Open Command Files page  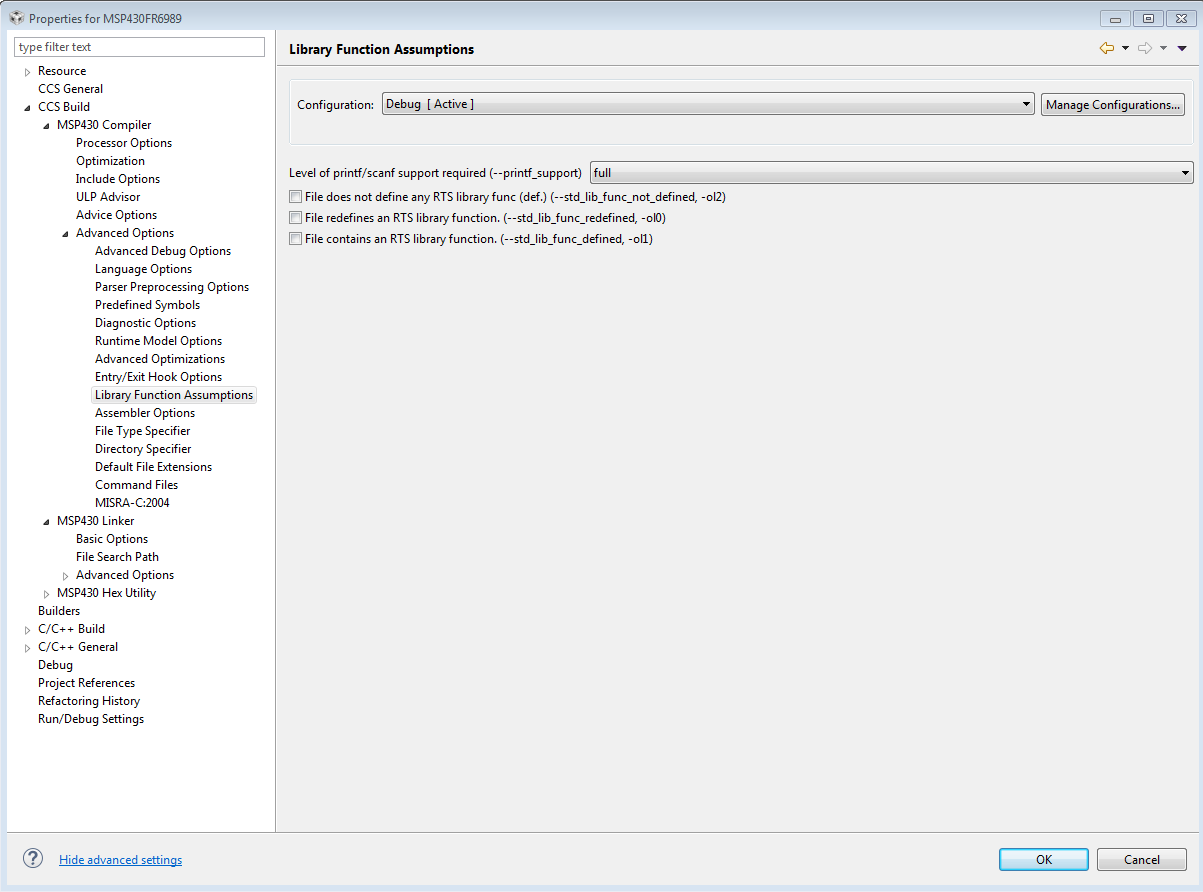136,485
